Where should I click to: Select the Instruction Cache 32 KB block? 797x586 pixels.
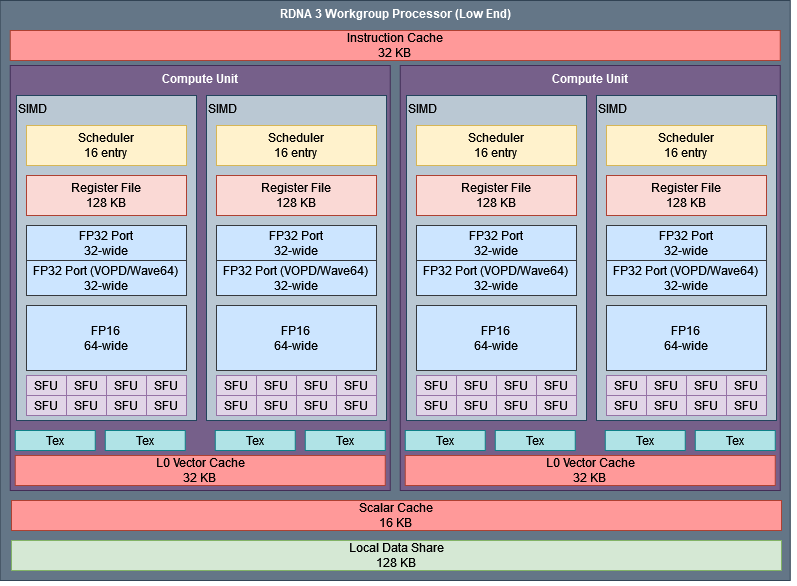(x=395, y=45)
